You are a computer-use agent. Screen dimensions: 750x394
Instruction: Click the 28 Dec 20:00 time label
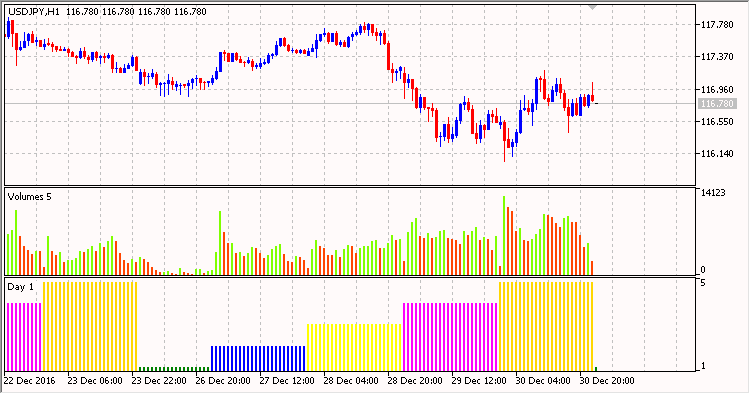click(x=415, y=381)
